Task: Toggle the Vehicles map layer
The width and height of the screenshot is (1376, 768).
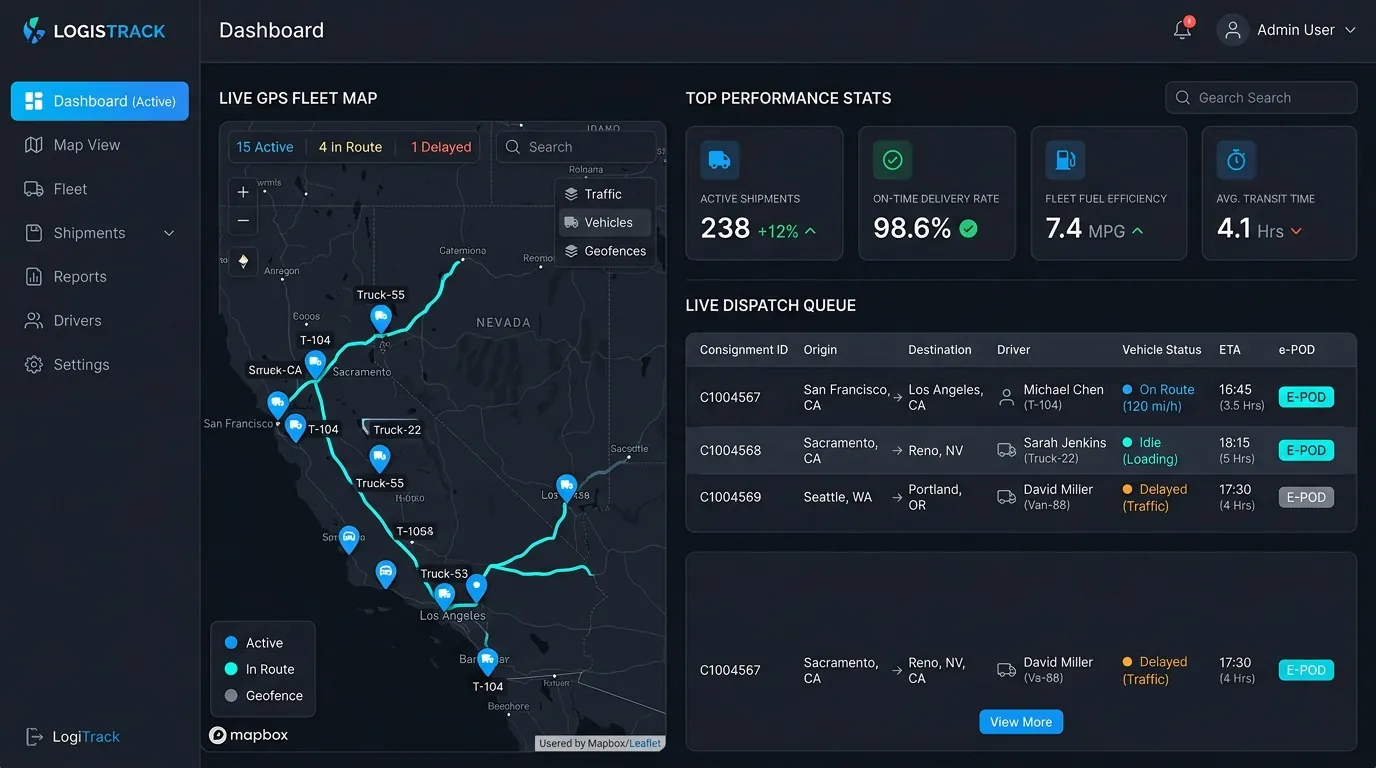Action: (605, 222)
